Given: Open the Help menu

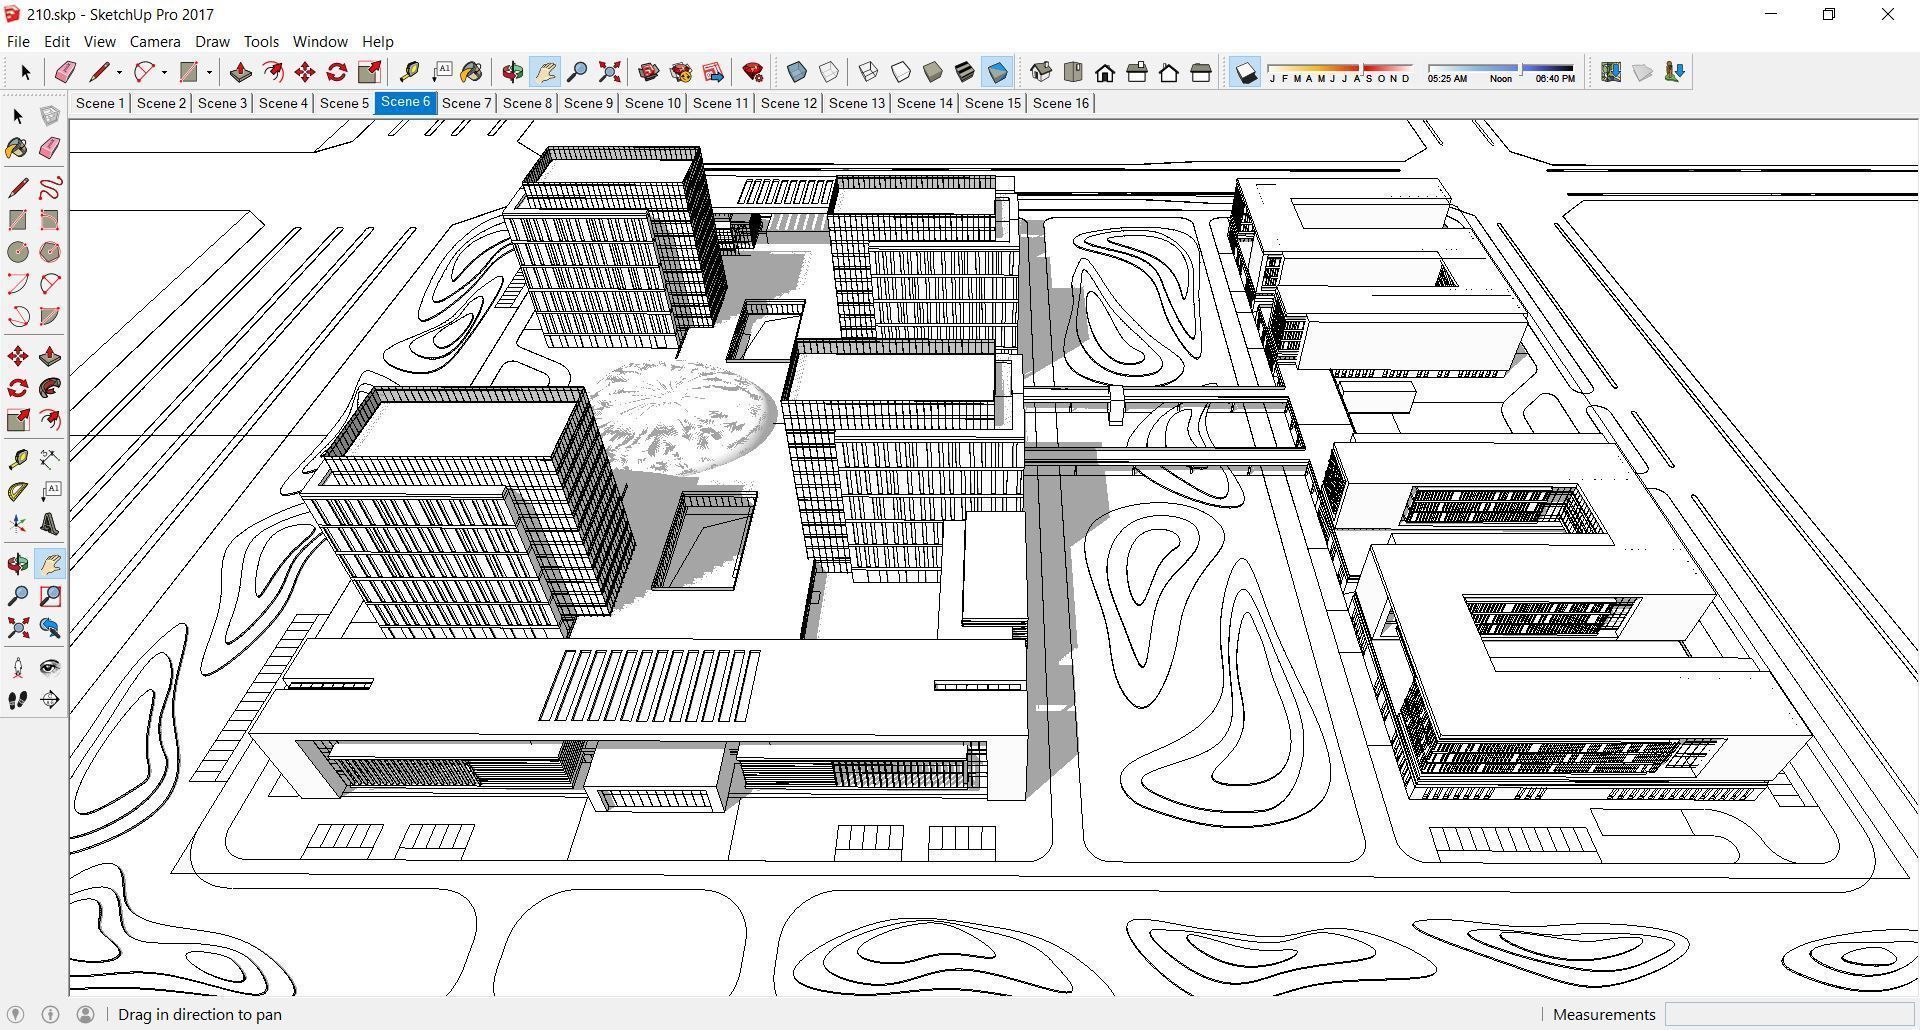Looking at the screenshot, I should pos(377,41).
